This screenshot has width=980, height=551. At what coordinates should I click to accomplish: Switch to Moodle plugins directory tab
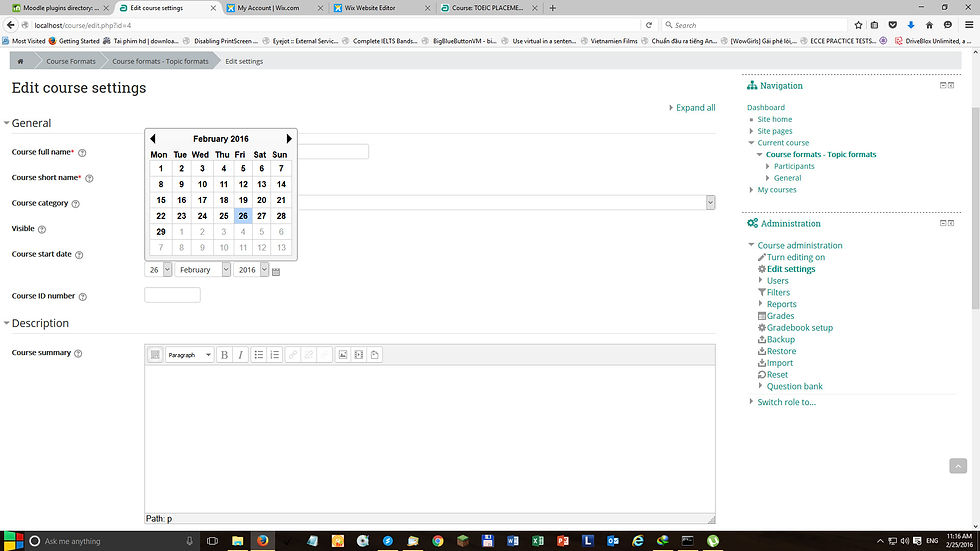coord(61,8)
